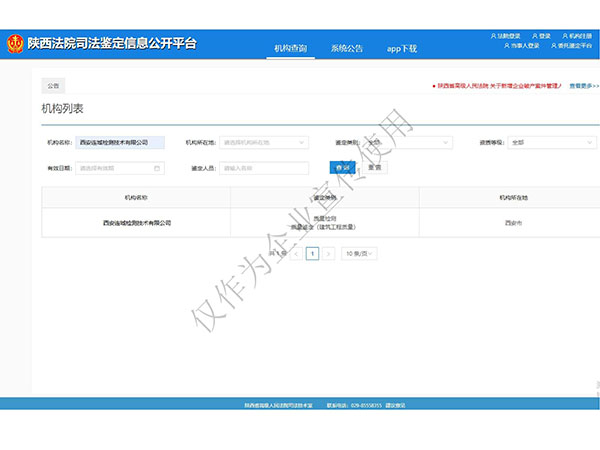Open the app下载 navigation tab
Screen dimensions: 600x450
coord(401,48)
